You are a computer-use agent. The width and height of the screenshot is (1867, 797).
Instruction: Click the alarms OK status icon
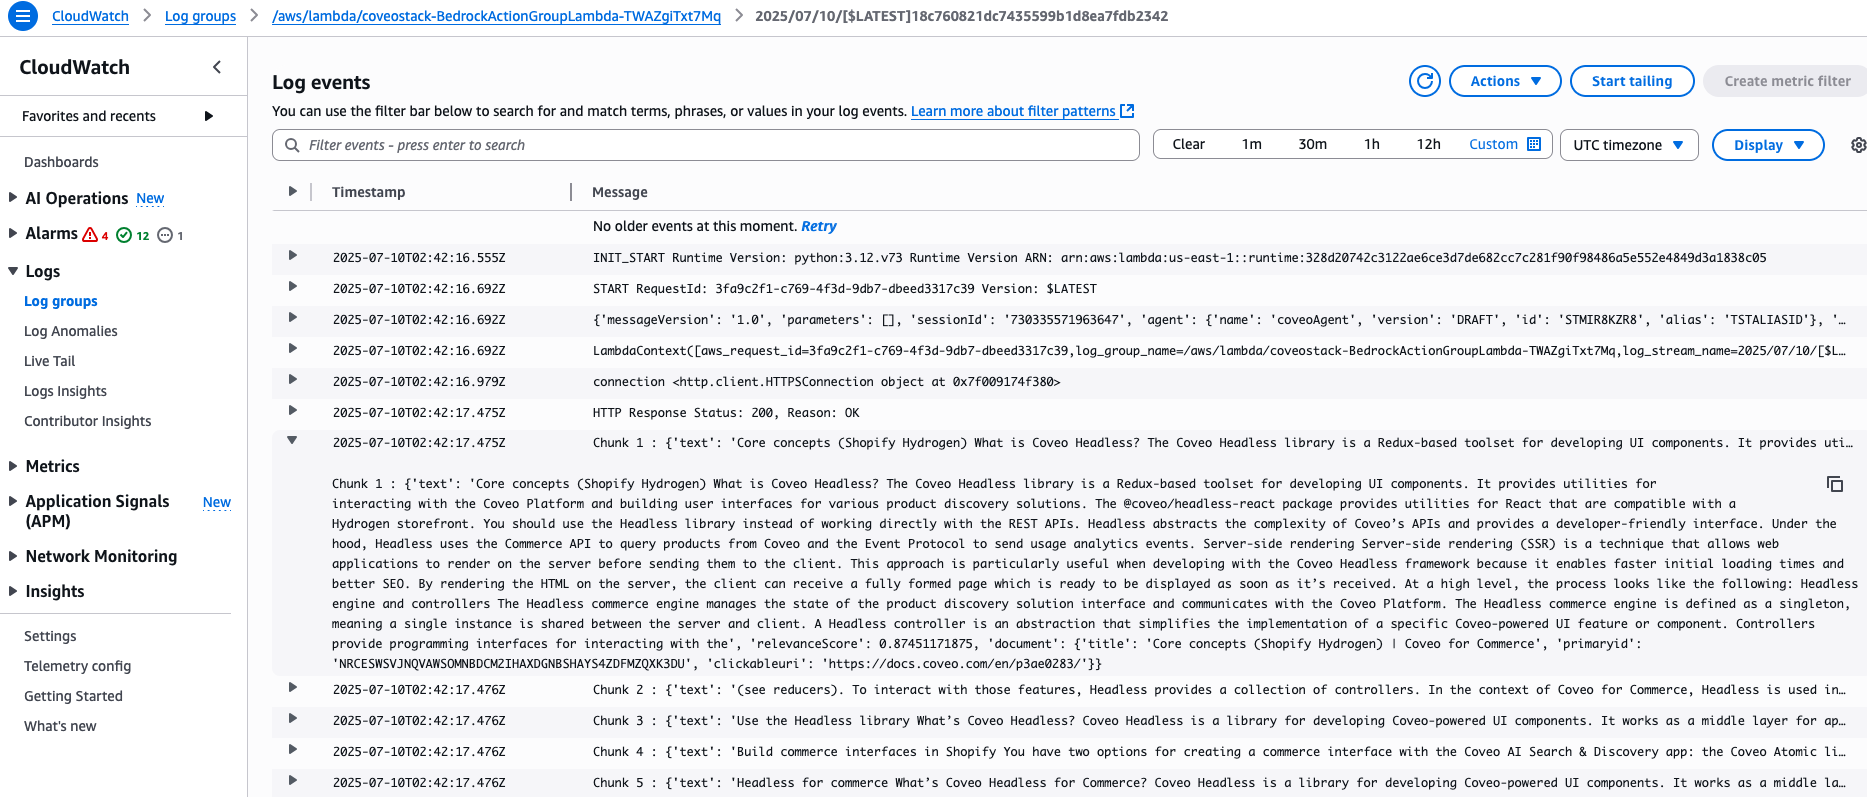pos(124,235)
